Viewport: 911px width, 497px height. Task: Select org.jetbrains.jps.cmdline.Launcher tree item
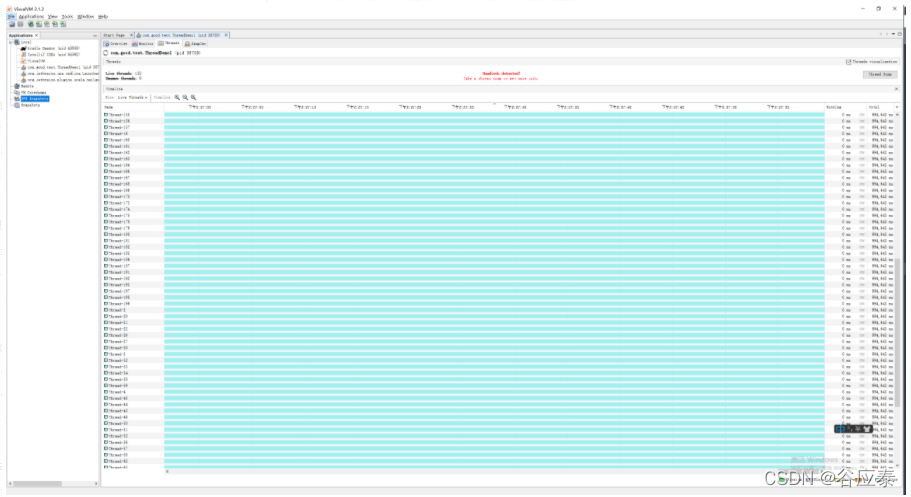click(60, 74)
